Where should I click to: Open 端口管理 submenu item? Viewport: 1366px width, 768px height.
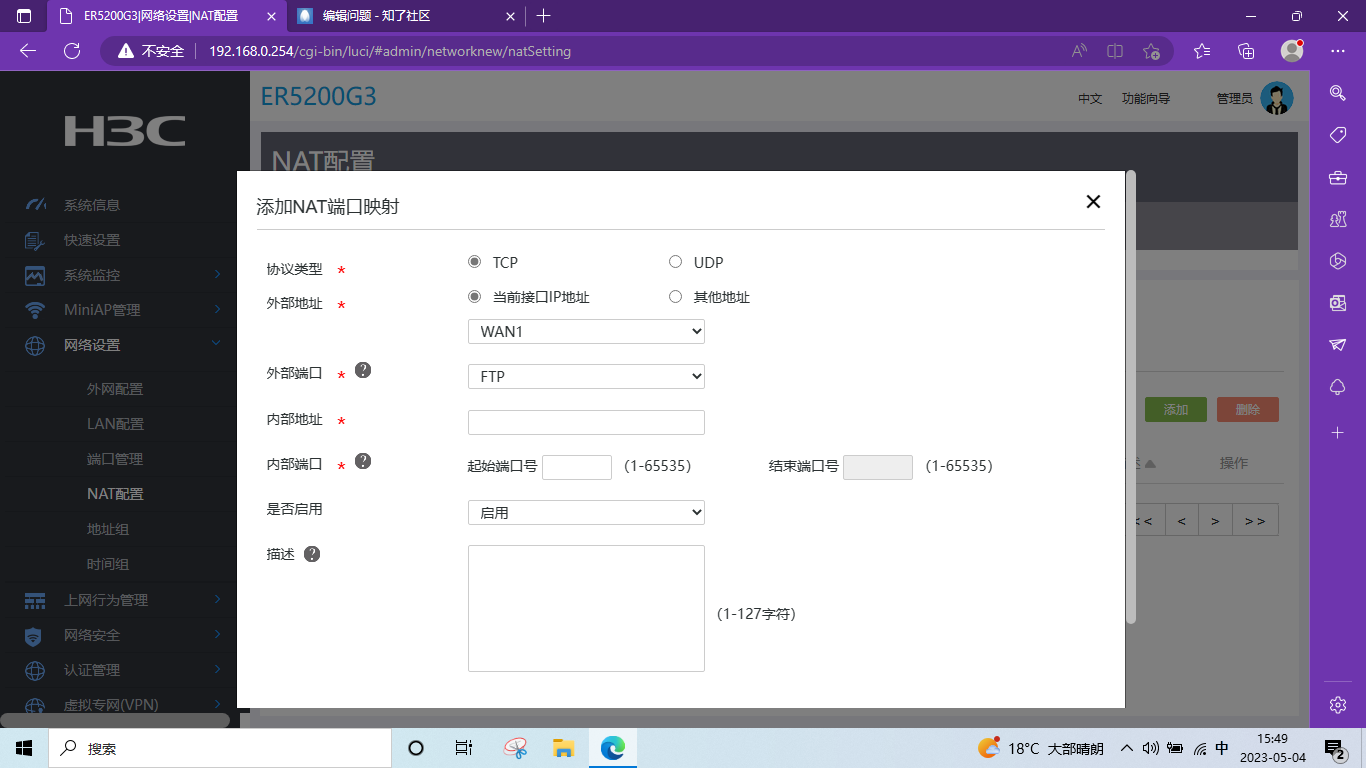(115, 459)
